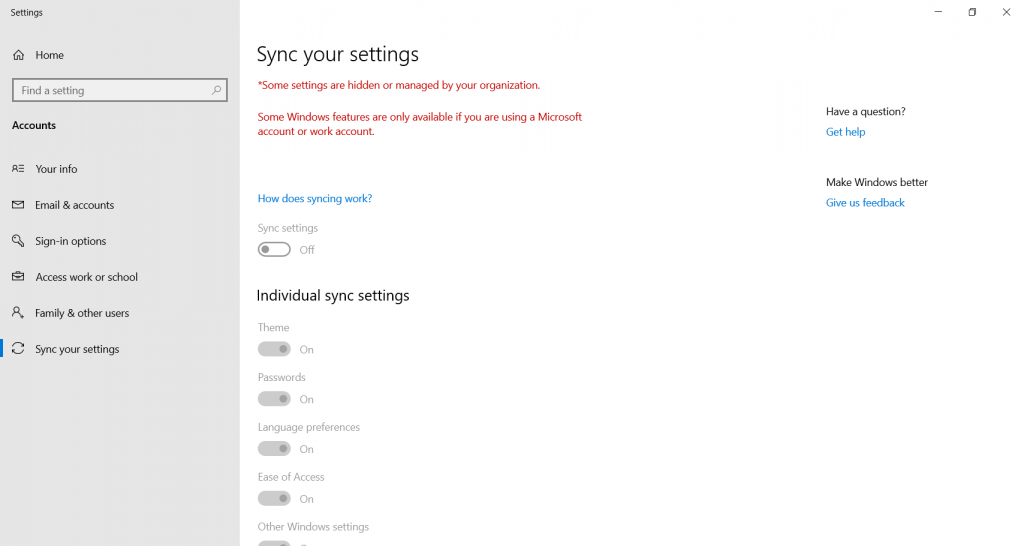Open How does syncing work link
Viewport: 1024px width, 546px height.
coord(315,199)
